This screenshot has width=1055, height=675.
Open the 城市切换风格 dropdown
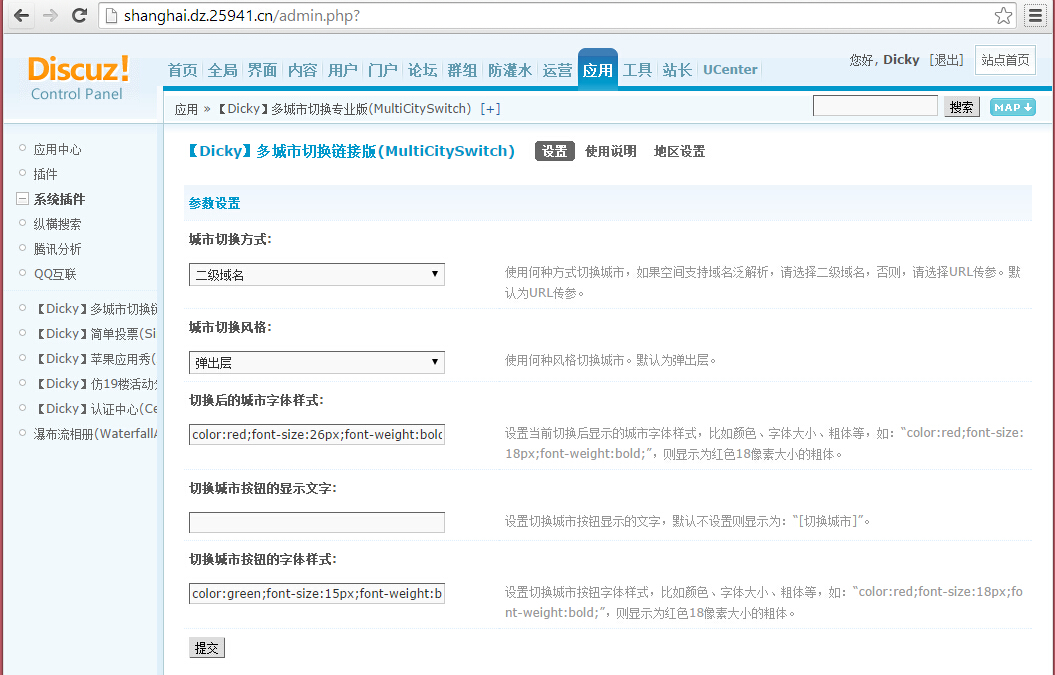[317, 362]
